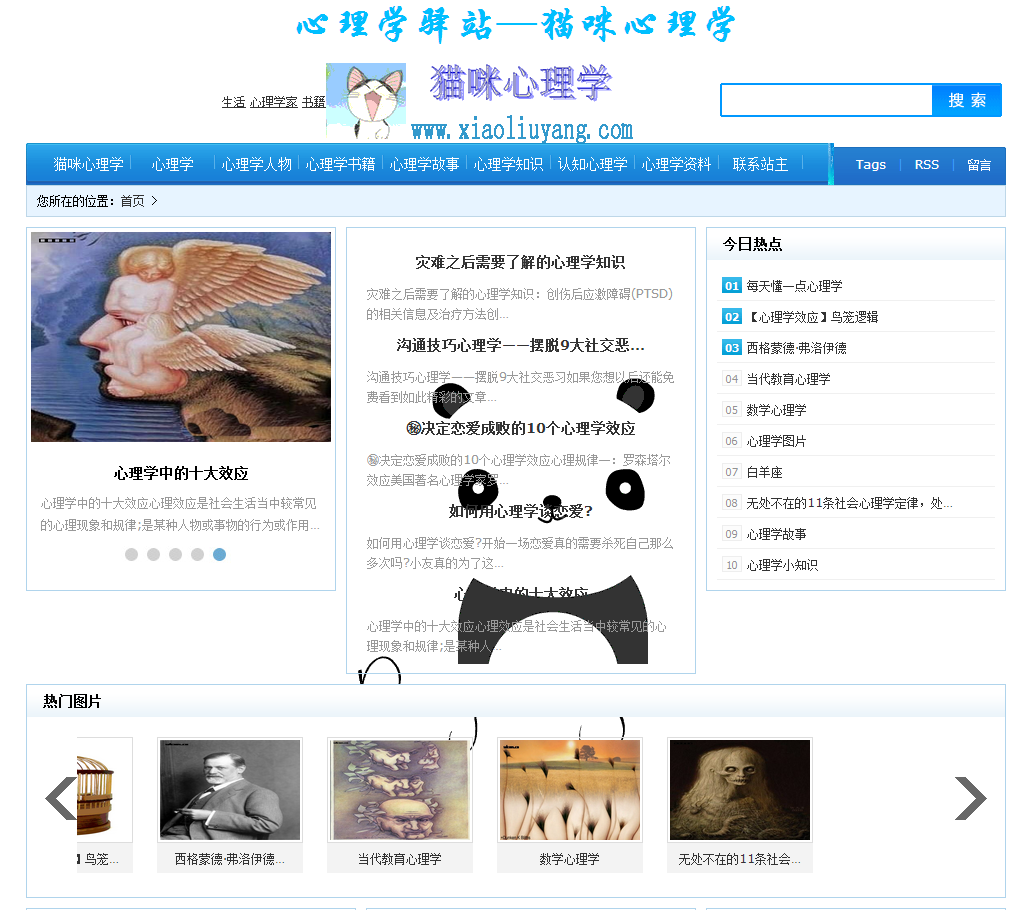The image size is (1034, 910).
Task: Open the birdcage picture thumbnail
Action: [x=104, y=790]
